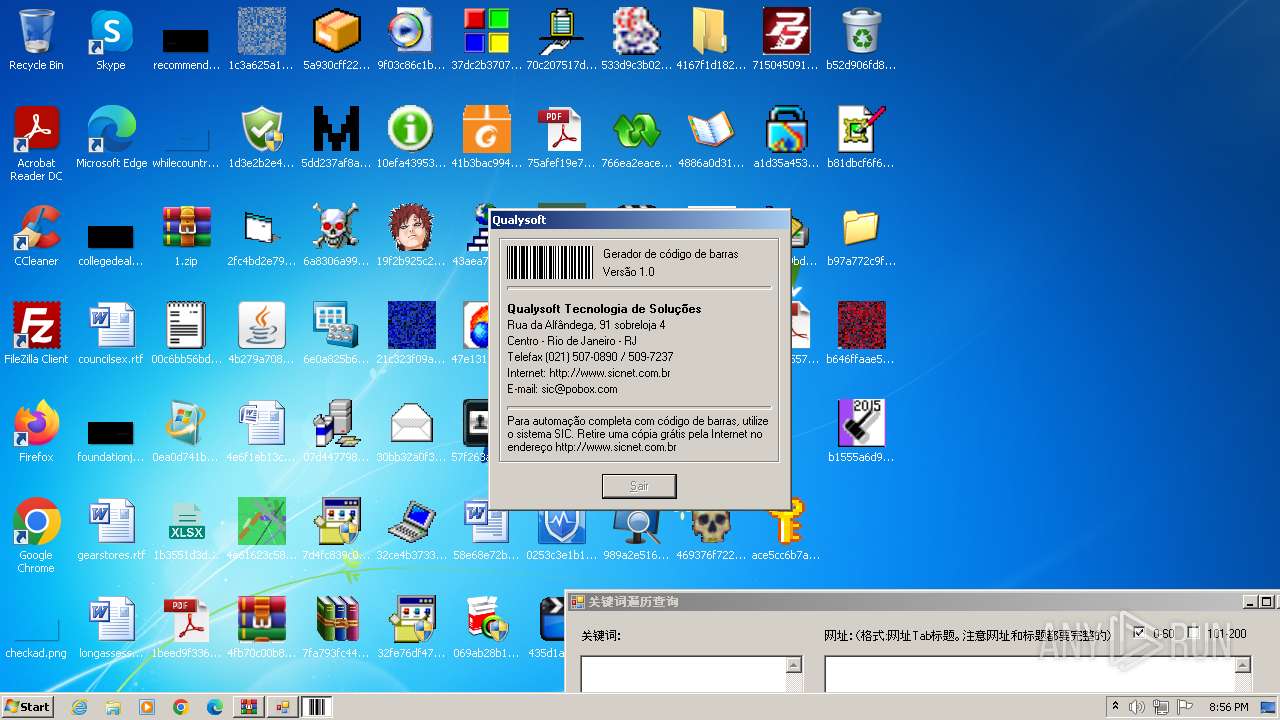This screenshot has height=720, width=1280.
Task: Click the Qualysoft dialog title bar
Action: tap(639, 220)
